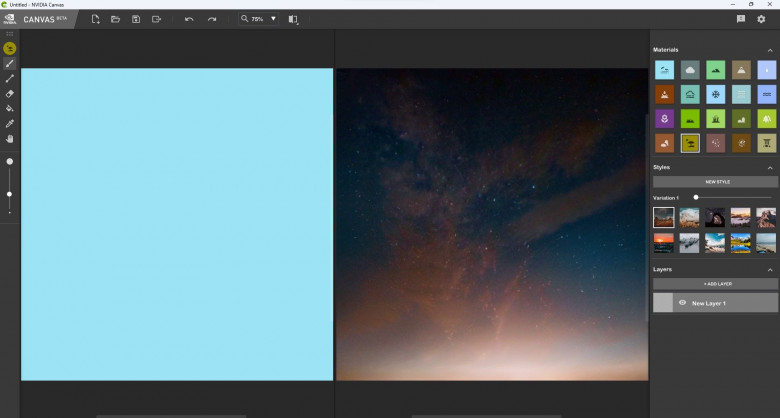Click the brush size slider handle
Image resolution: width=780 pixels, height=418 pixels.
9,194
